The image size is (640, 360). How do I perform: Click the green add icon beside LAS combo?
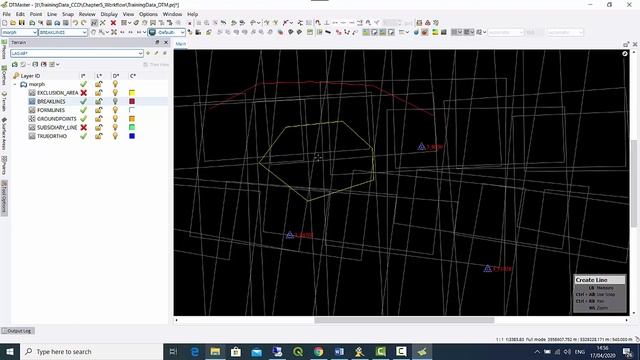click(x=148, y=53)
